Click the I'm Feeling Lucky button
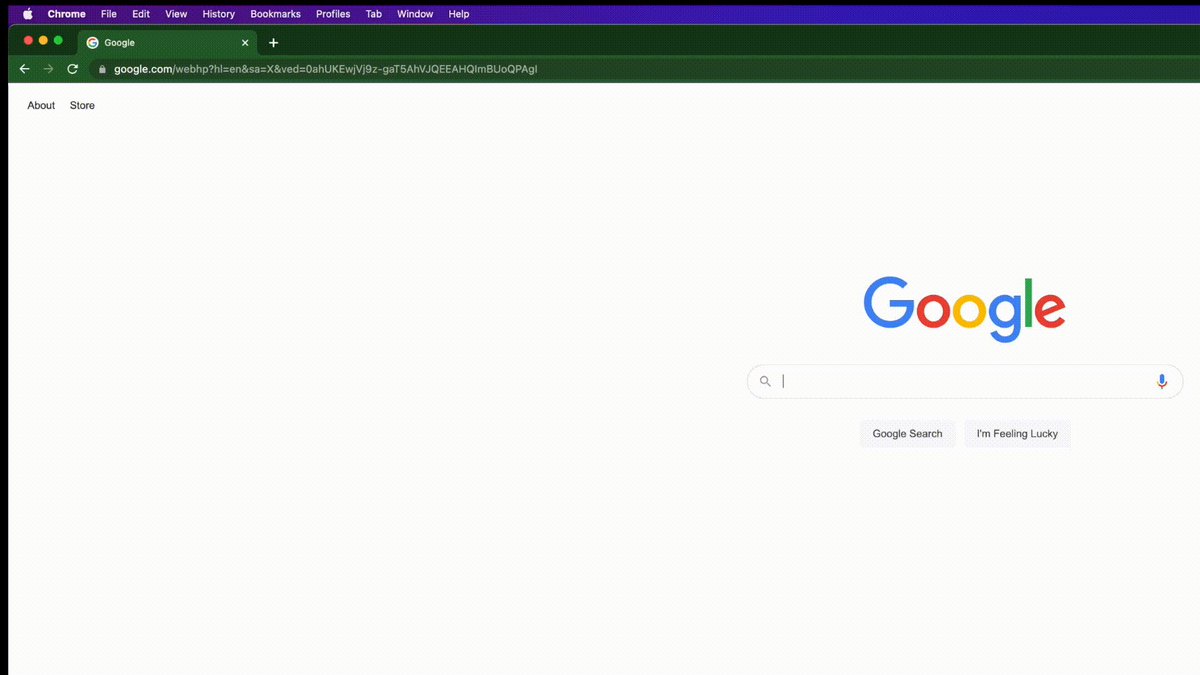 coord(1017,434)
